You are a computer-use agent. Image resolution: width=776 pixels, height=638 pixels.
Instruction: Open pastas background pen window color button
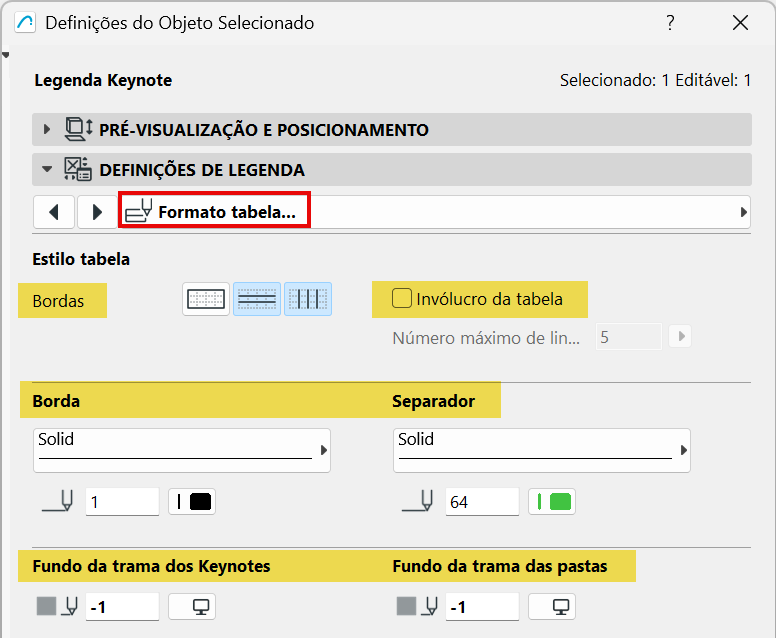552,606
